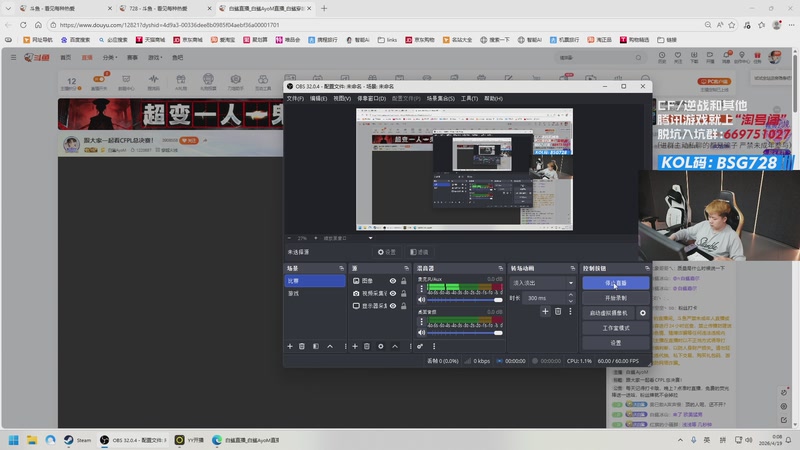800x450 pixels.
Task: Open transition properties three-dot menu
Action: coord(570,311)
